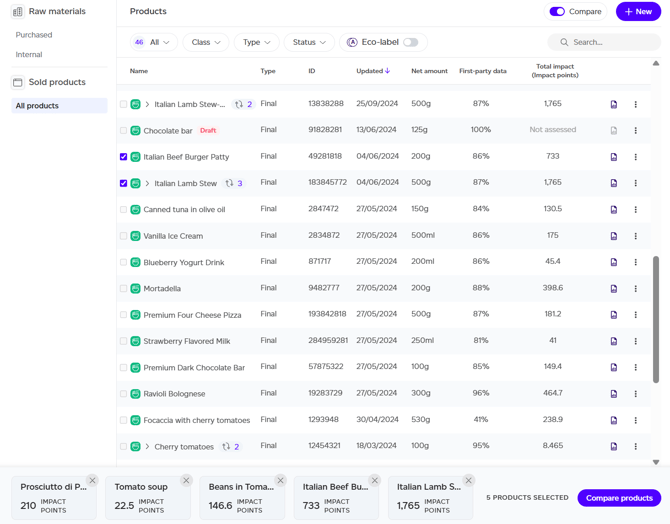Viewport: 670px width, 524px height.
Task: Open document icon for Mortadella row
Action: click(x=614, y=289)
